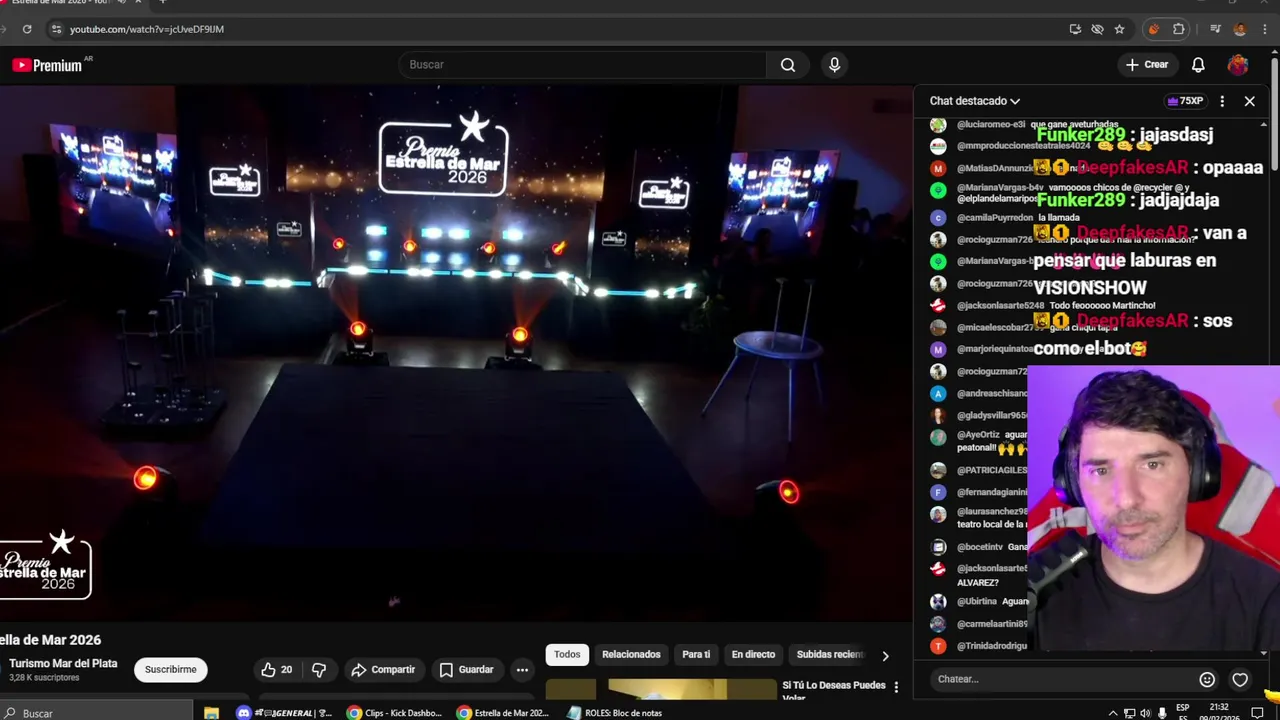Image resolution: width=1280 pixels, height=720 pixels.
Task: Open the site information icon in the address bar
Action: coord(56,29)
